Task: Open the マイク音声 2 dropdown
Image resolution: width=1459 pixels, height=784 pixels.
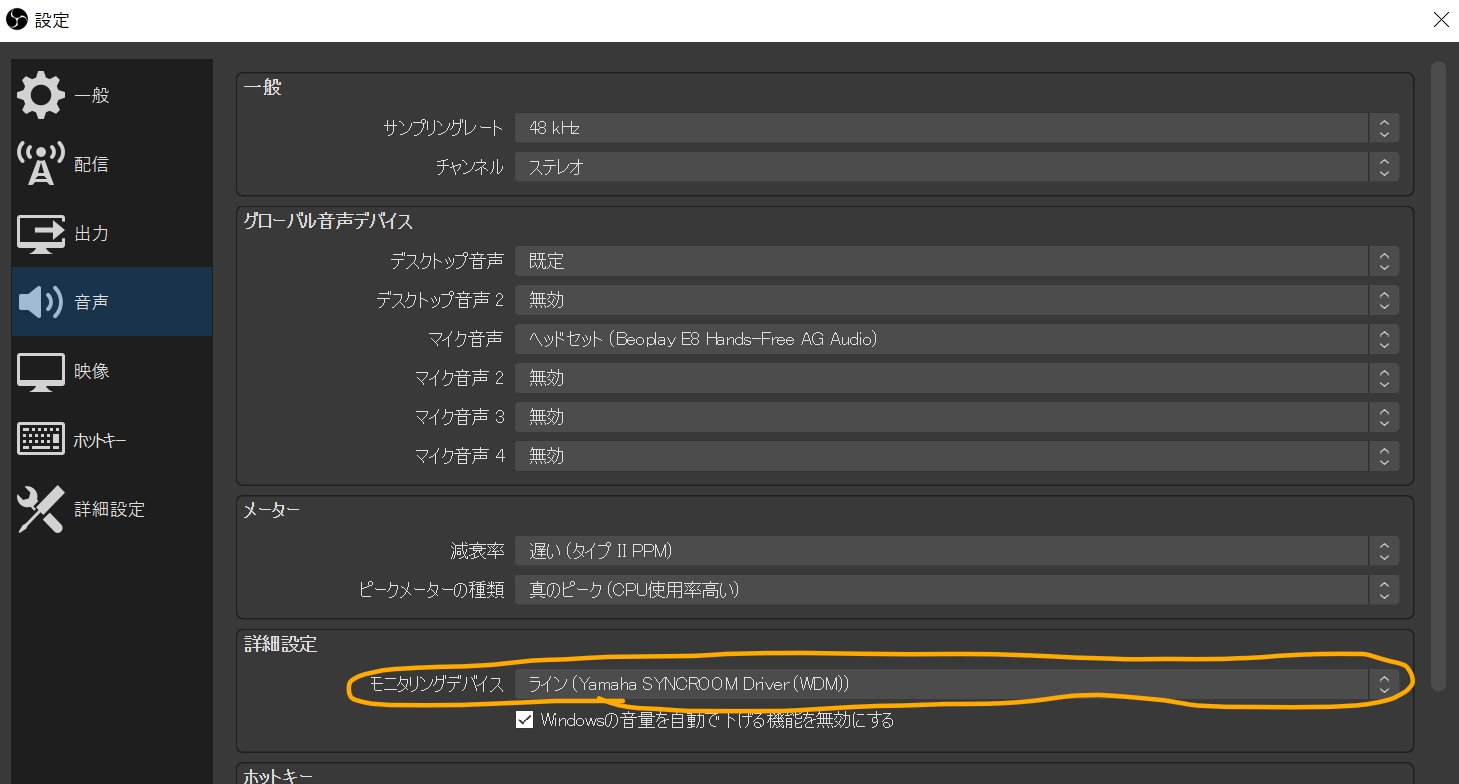Action: 957,378
